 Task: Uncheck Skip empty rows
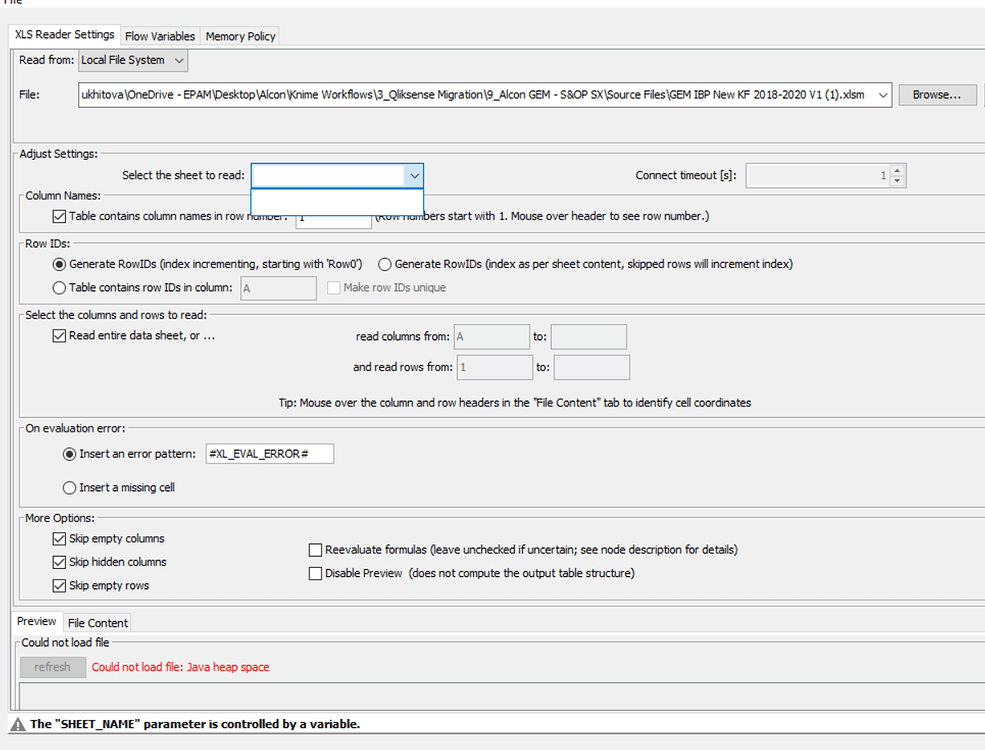pyautogui.click(x=59, y=584)
